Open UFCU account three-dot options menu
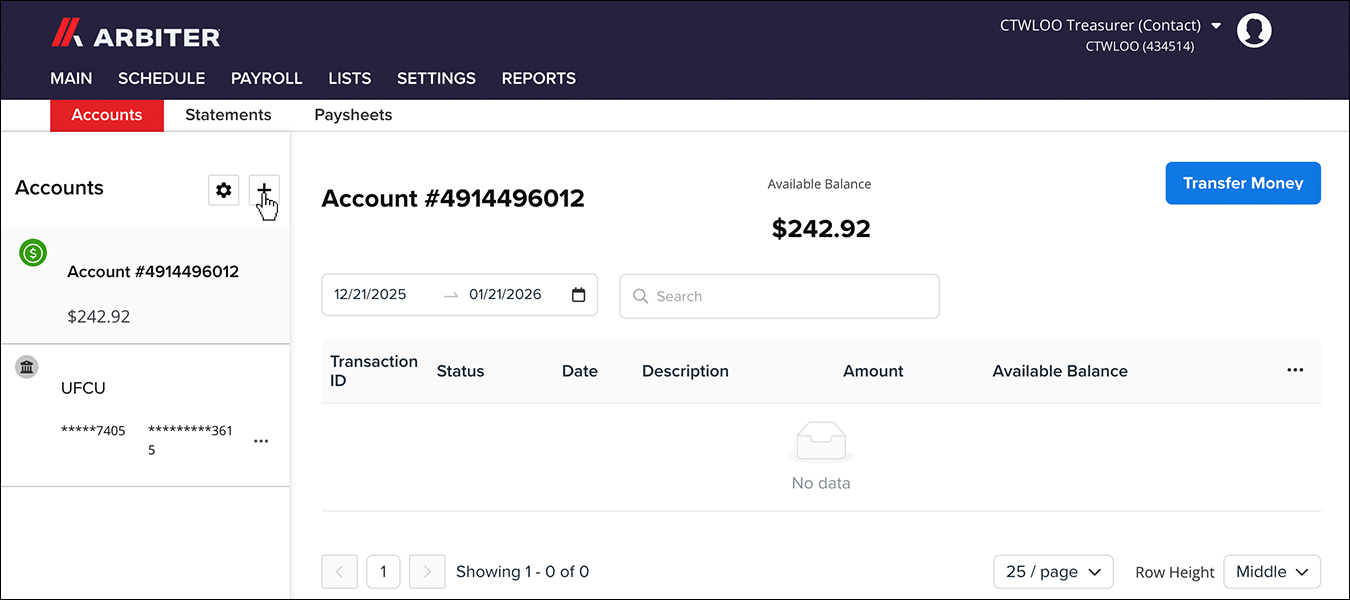Viewport: 1350px width, 600px height. point(261,441)
